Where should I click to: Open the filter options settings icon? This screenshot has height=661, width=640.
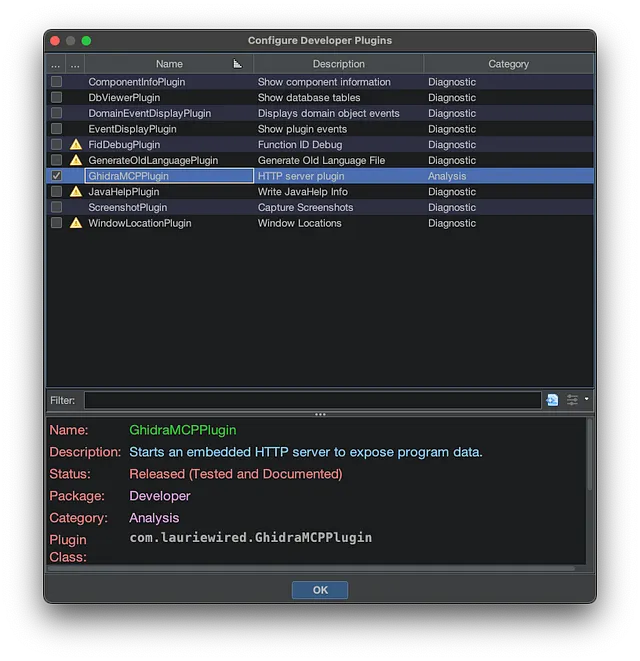coord(572,400)
